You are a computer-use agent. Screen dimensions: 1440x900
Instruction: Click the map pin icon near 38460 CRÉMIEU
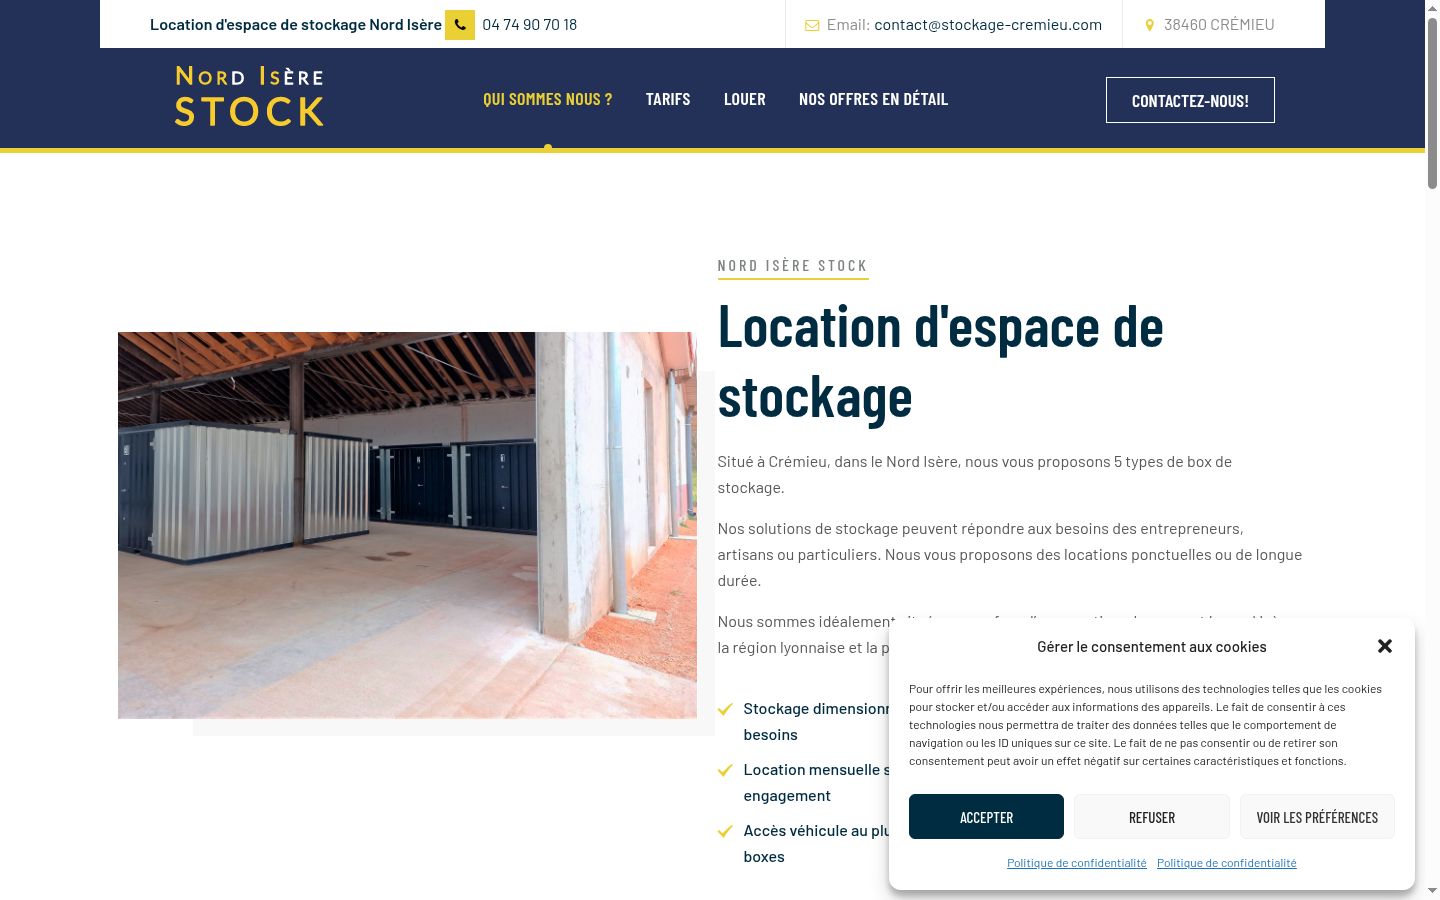tap(1149, 25)
